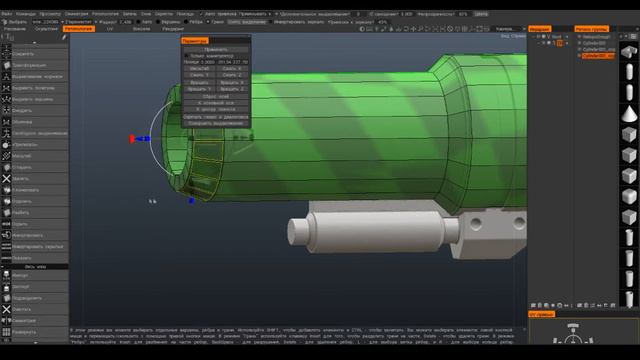Click the Развернуть icon
This screenshot has width=640, height=360.
pos(6,332)
